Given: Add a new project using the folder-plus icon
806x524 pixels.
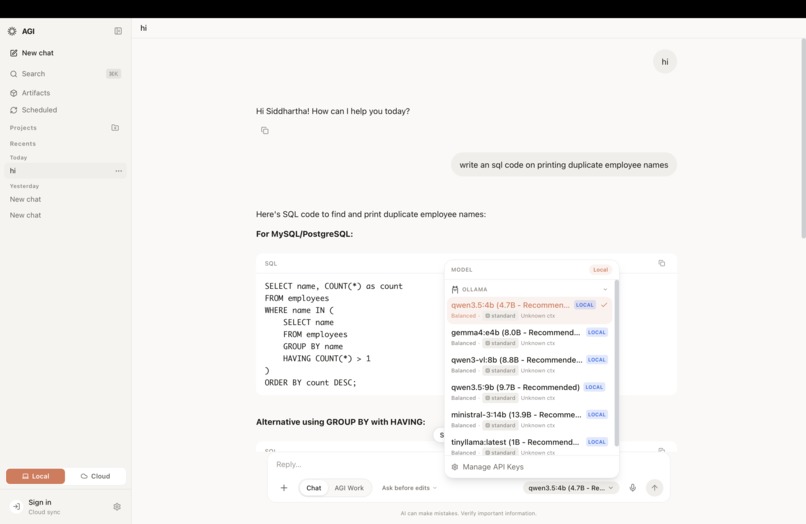Looking at the screenshot, I should point(115,128).
